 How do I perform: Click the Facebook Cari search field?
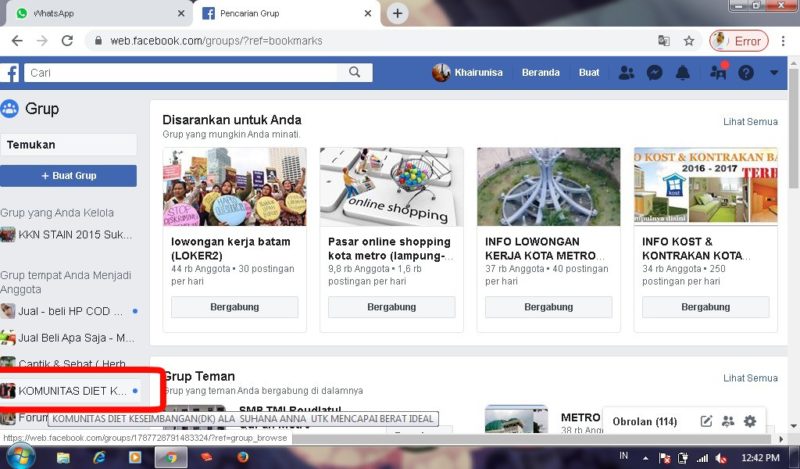coord(181,72)
